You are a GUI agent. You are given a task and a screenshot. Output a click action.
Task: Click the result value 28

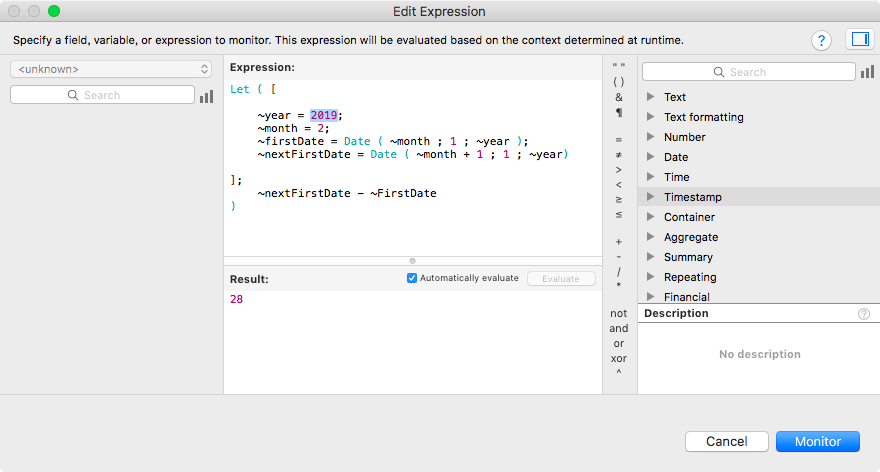pos(236,299)
